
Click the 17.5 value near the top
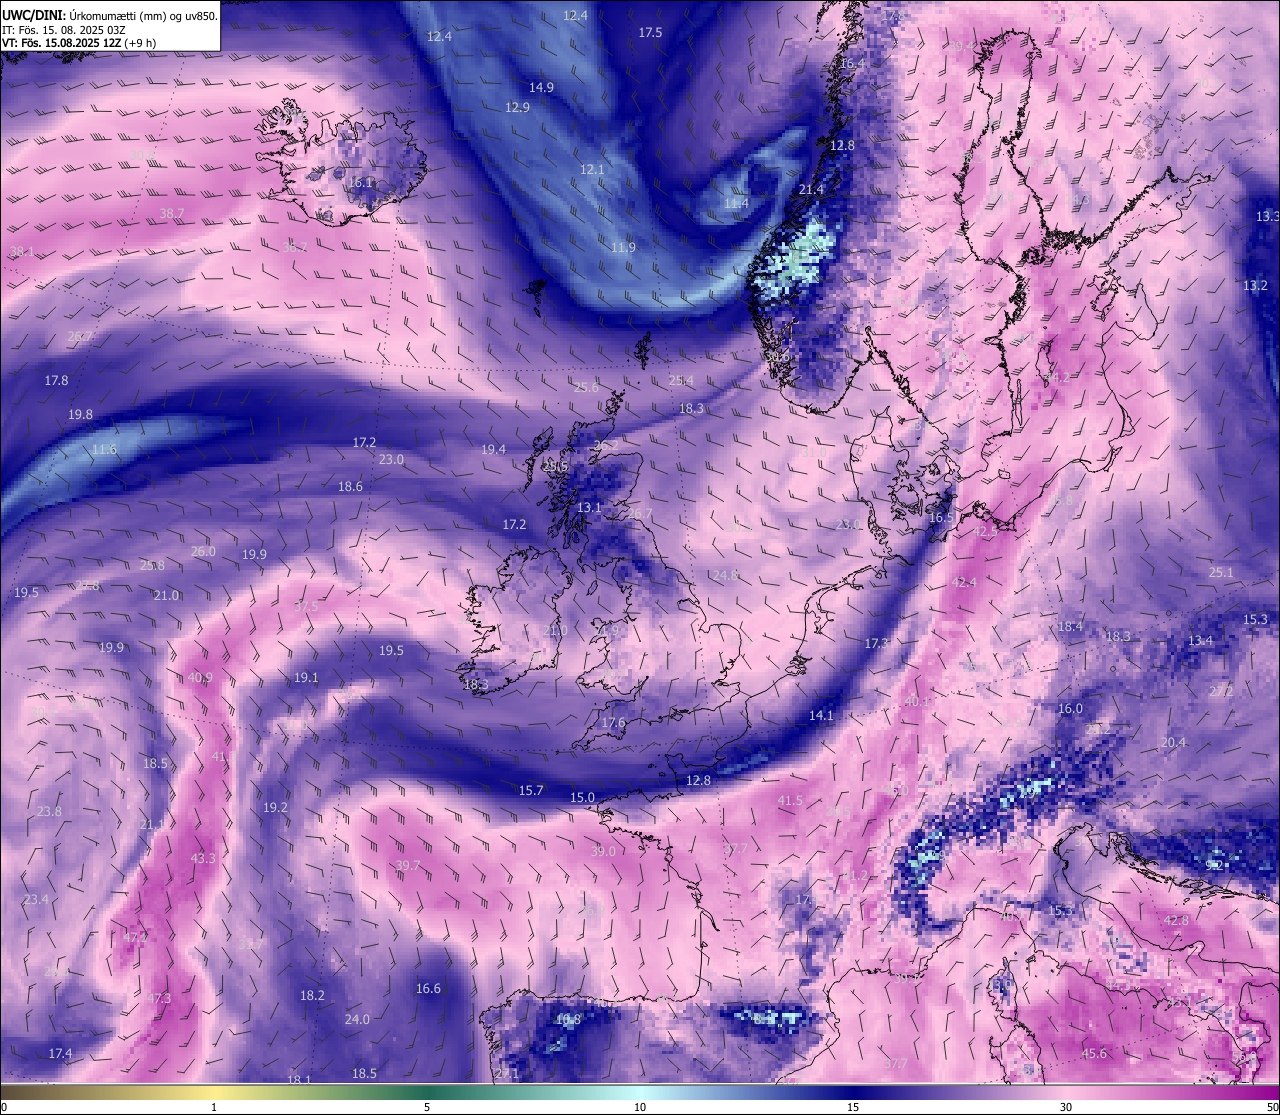650,32
